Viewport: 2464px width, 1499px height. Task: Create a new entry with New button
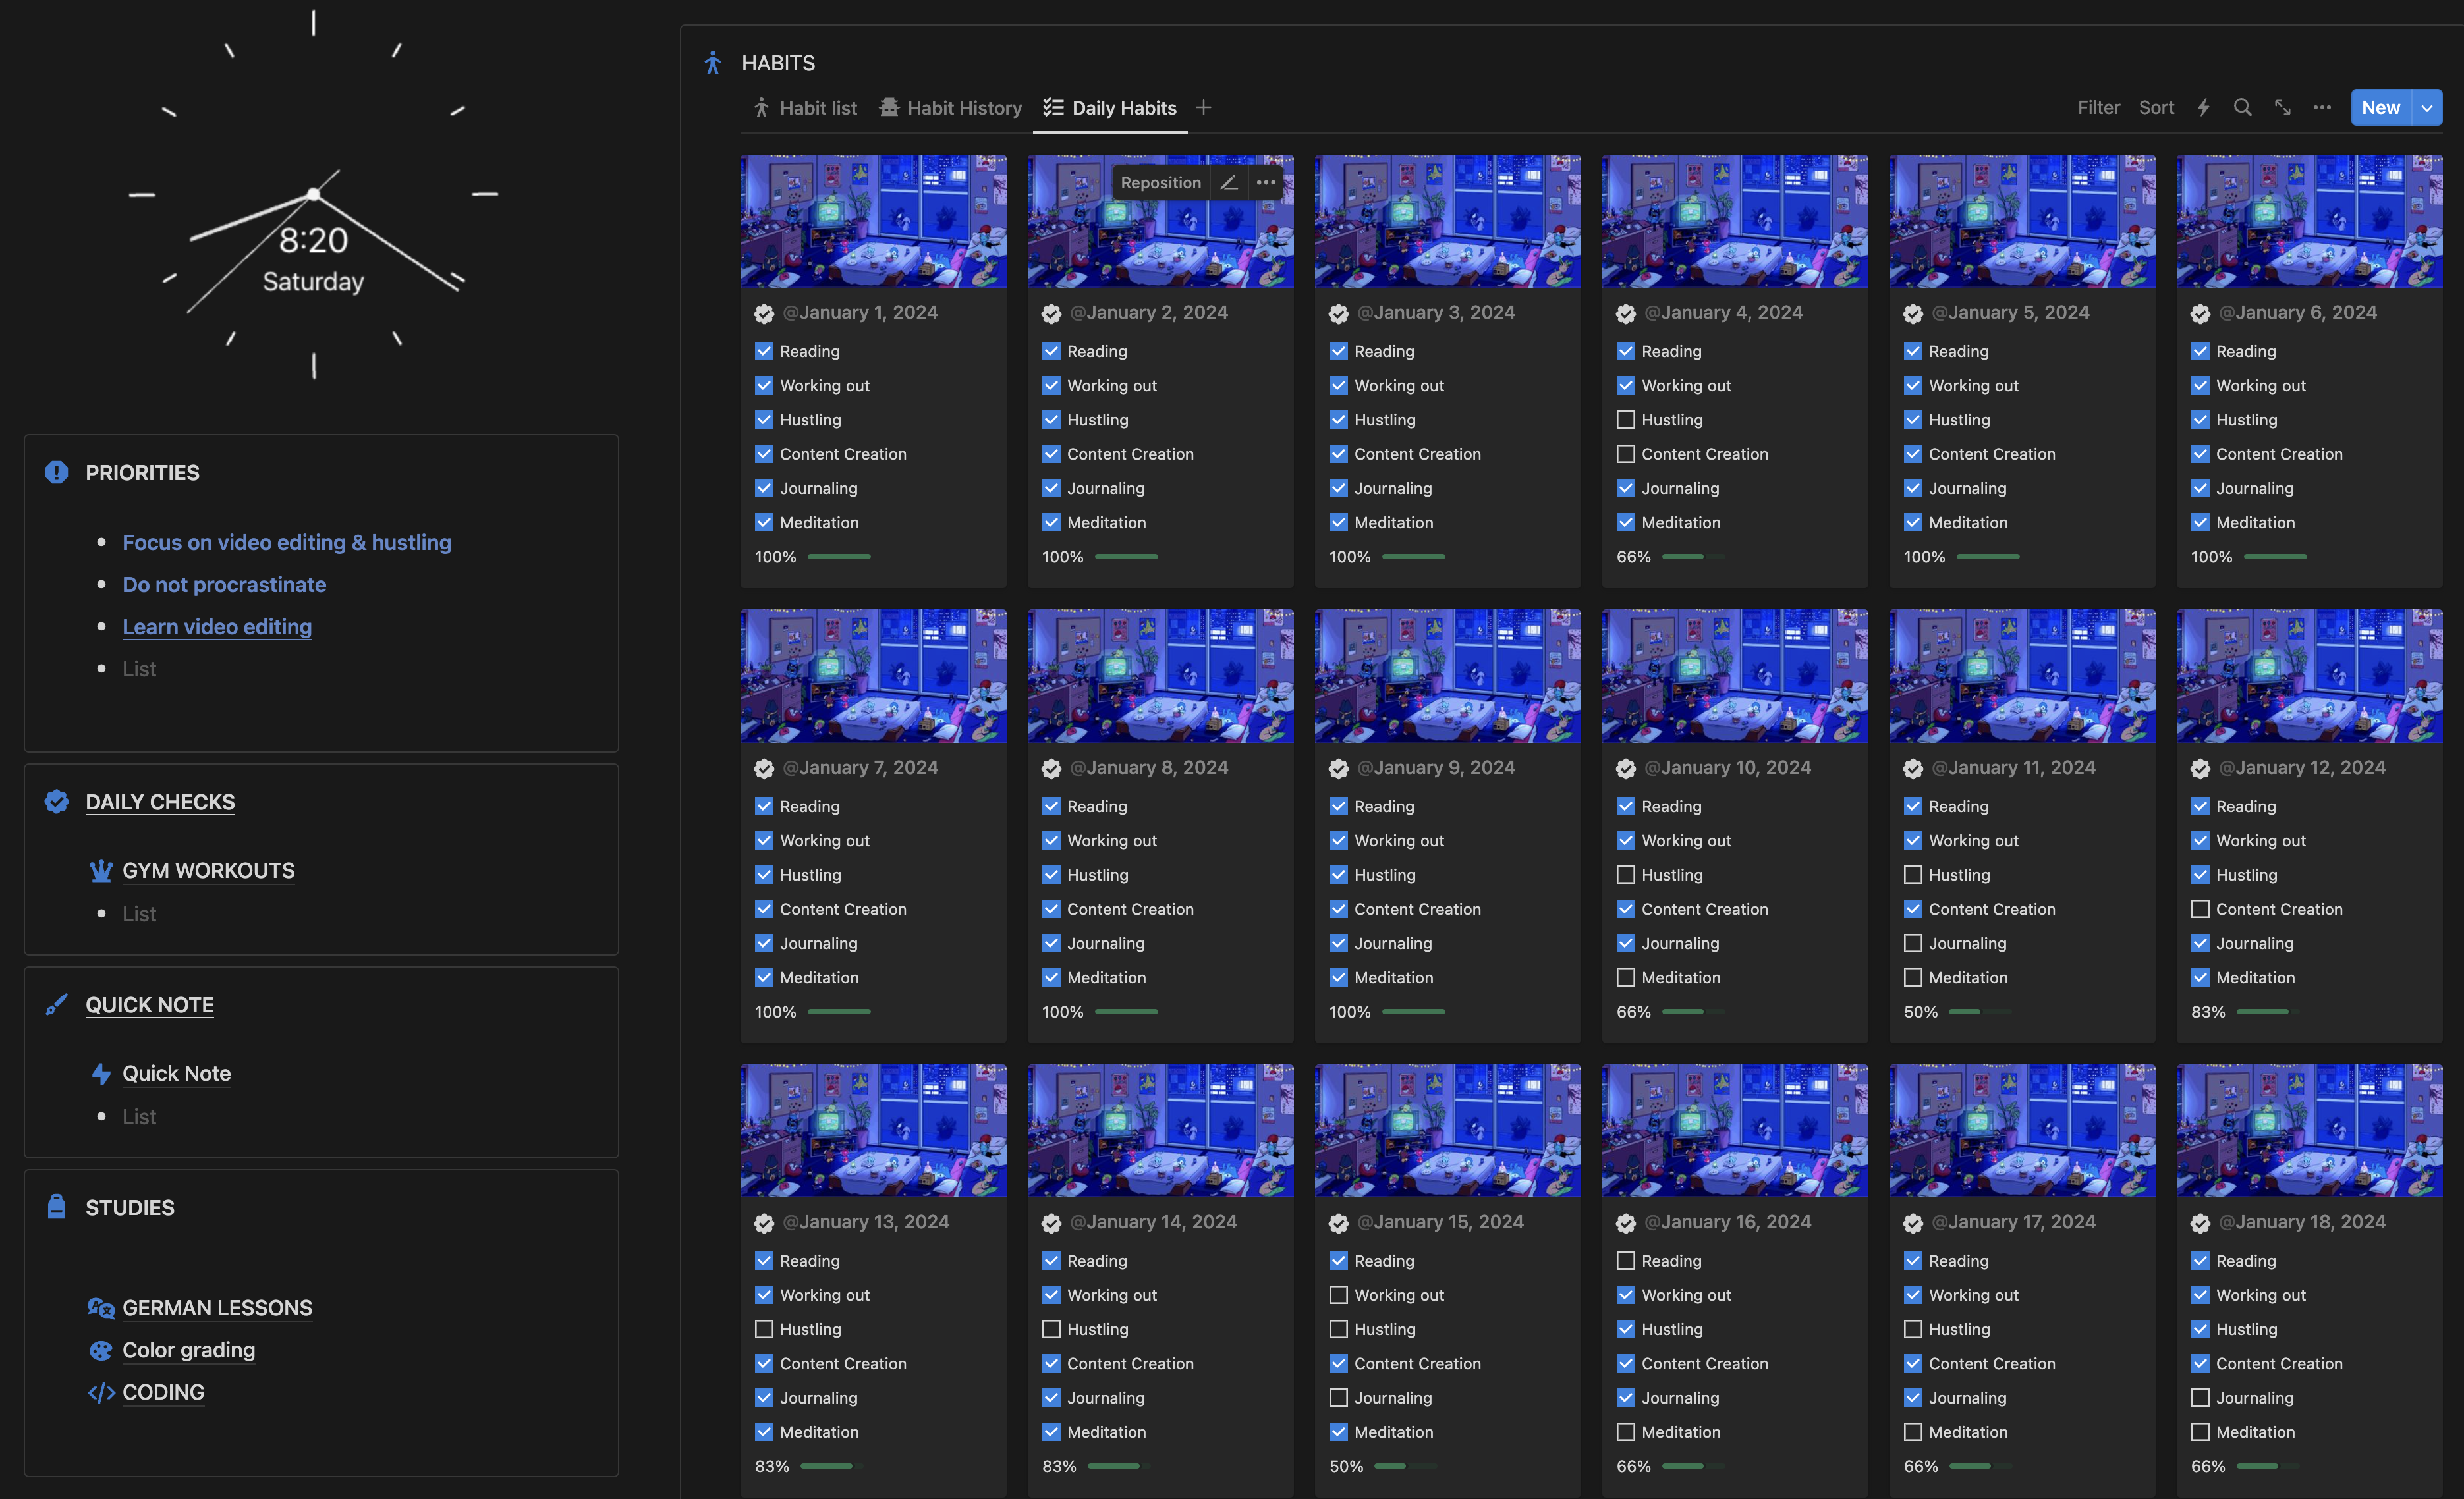click(x=2381, y=107)
